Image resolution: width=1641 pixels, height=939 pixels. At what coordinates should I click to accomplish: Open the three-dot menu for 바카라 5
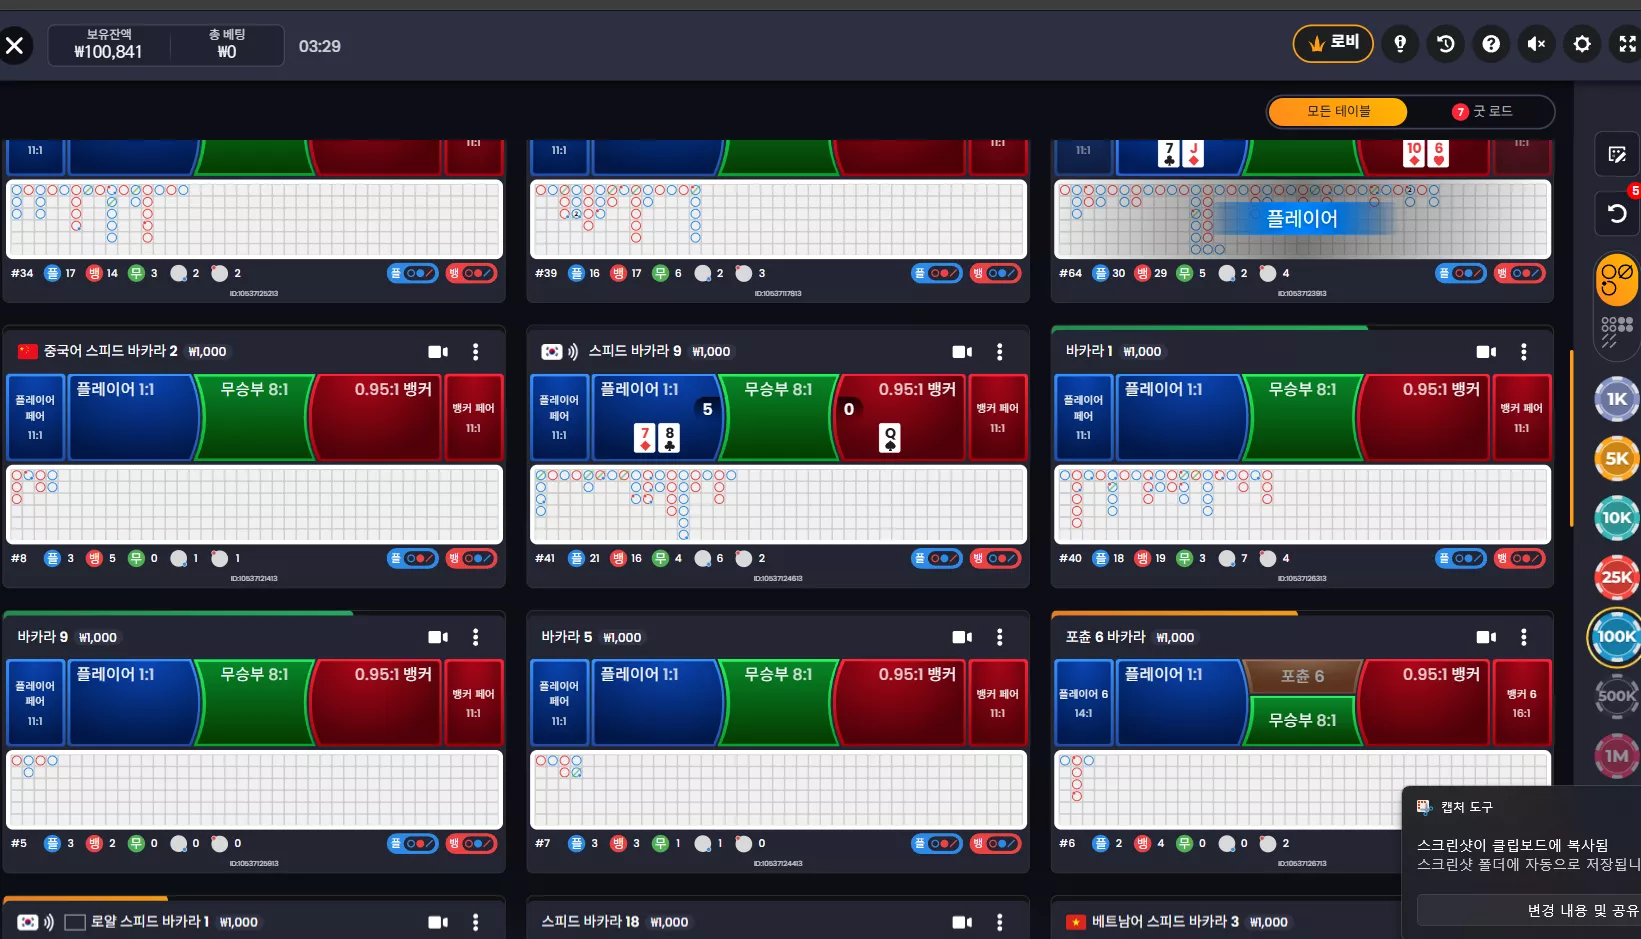1000,637
